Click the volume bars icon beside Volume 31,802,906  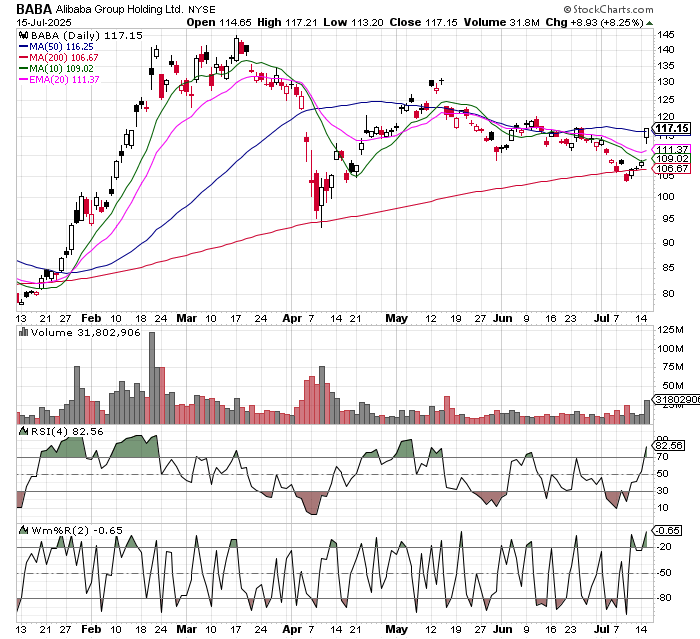coord(24,332)
